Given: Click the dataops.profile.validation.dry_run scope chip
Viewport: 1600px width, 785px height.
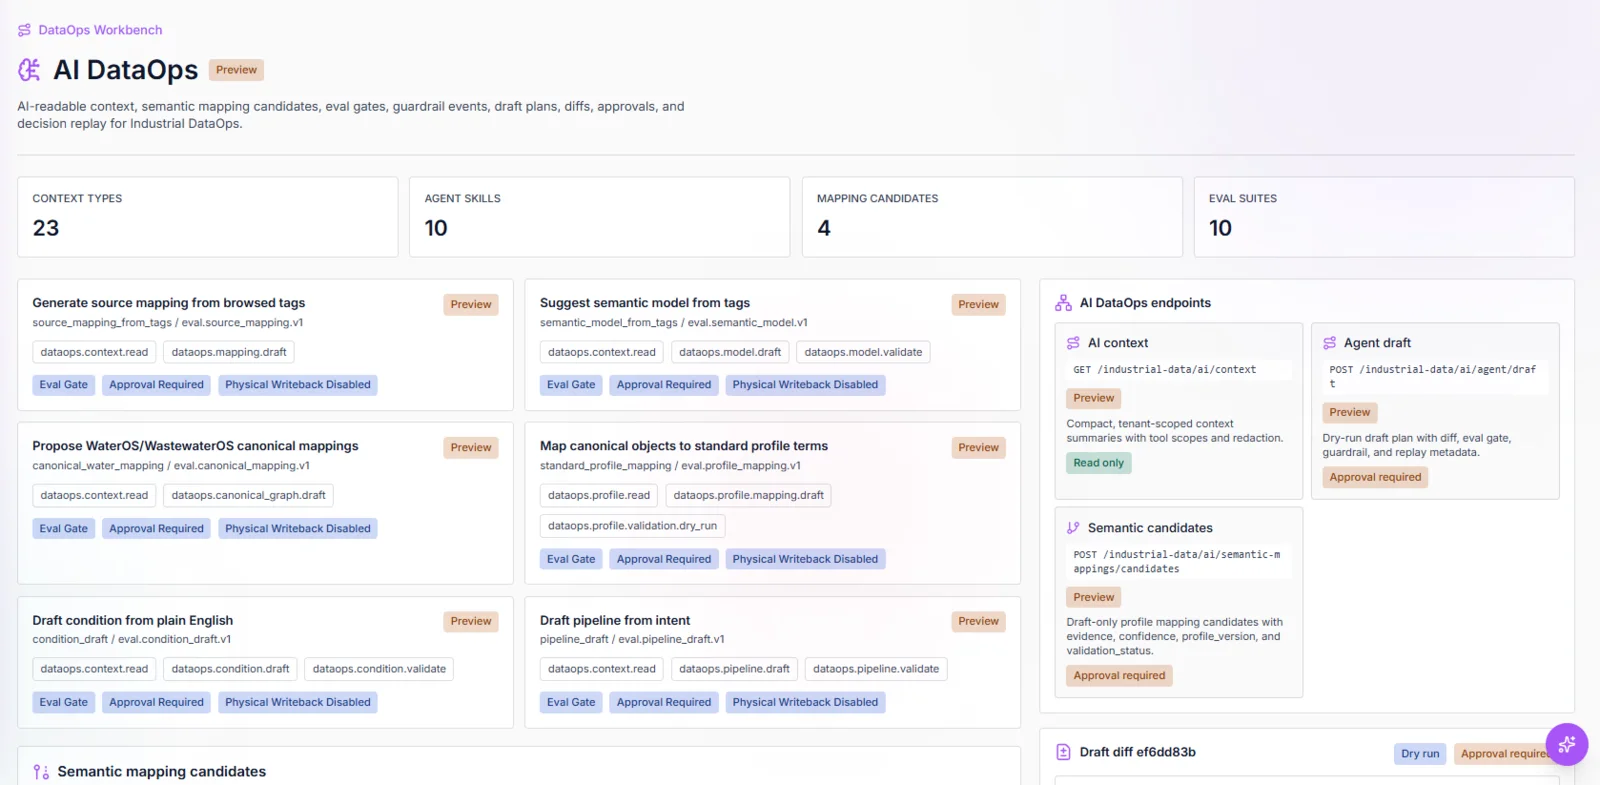Looking at the screenshot, I should point(633,526).
